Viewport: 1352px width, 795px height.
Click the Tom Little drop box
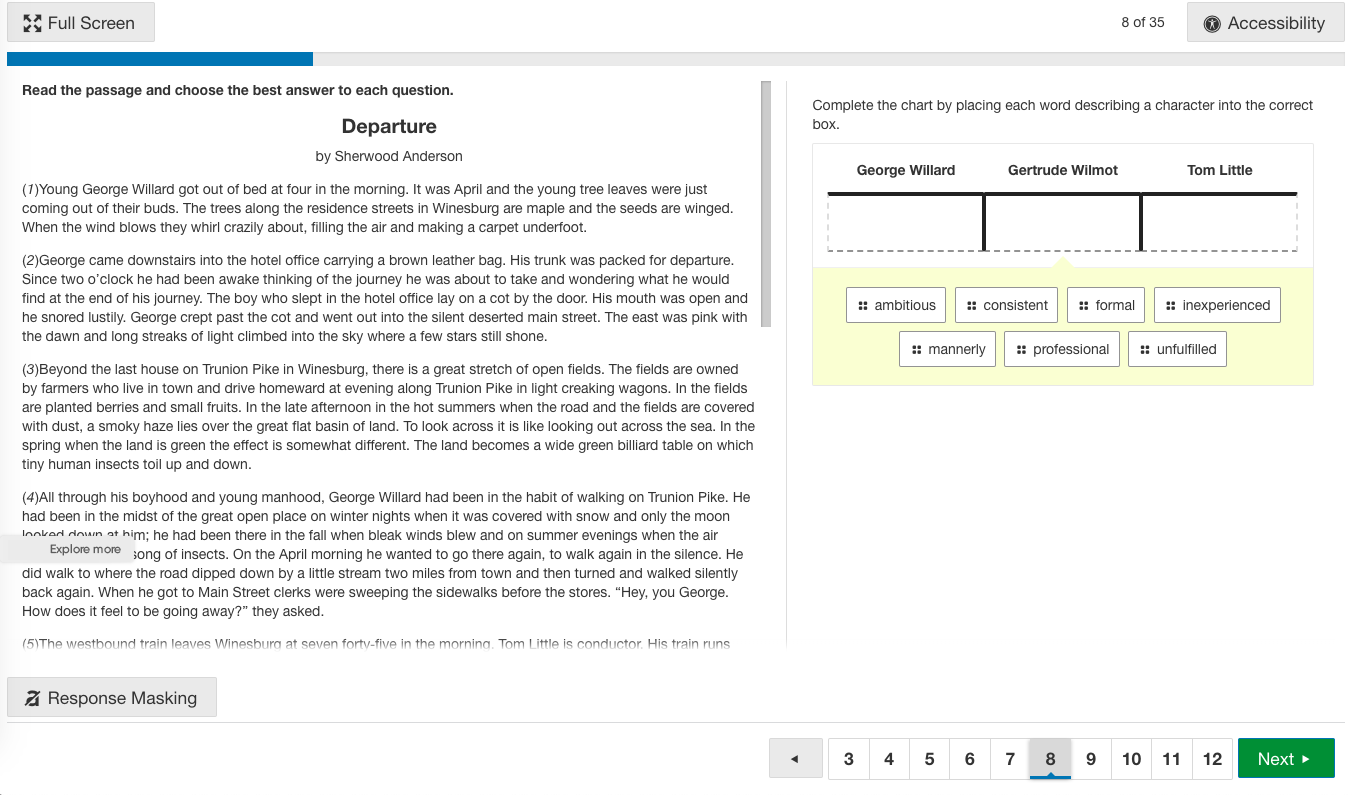coord(1220,222)
